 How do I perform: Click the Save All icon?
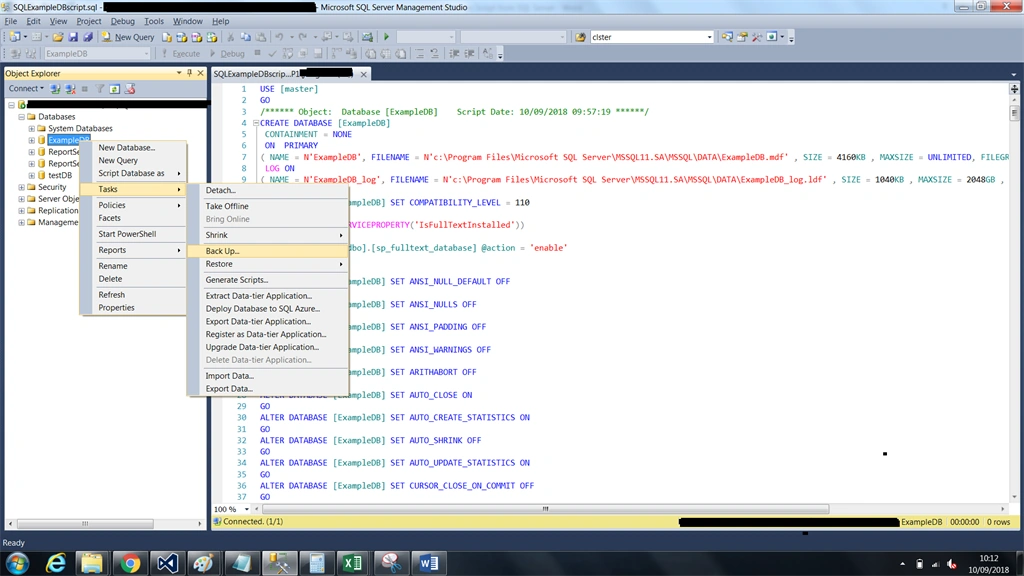(88, 37)
